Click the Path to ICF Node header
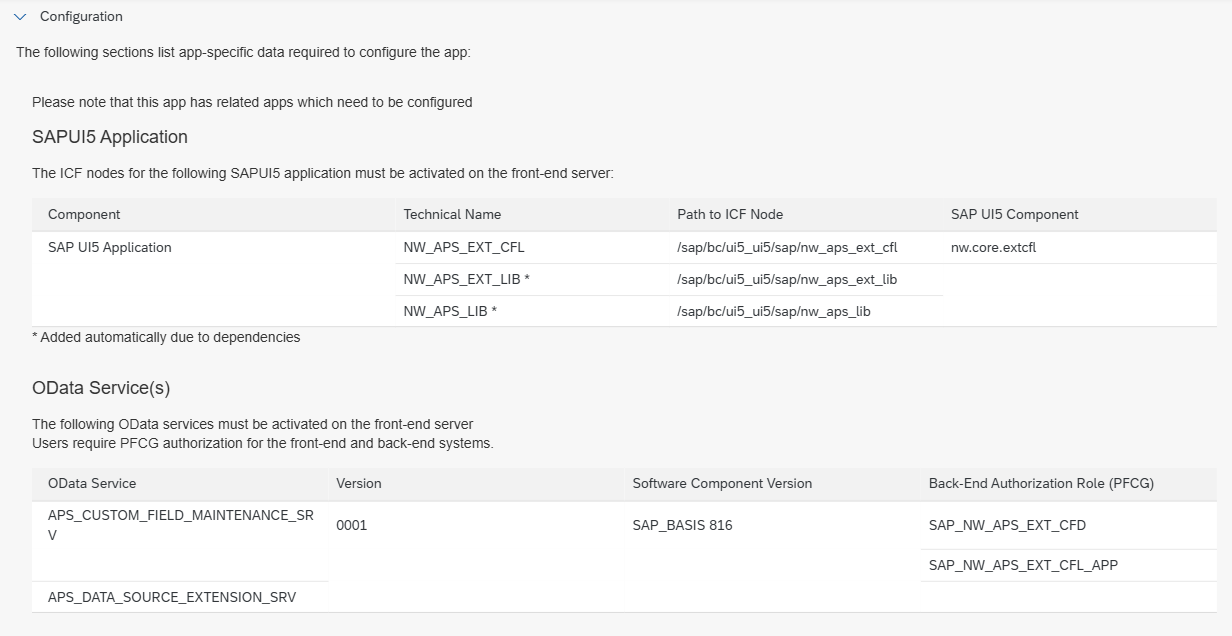The image size is (1232, 636). point(730,214)
